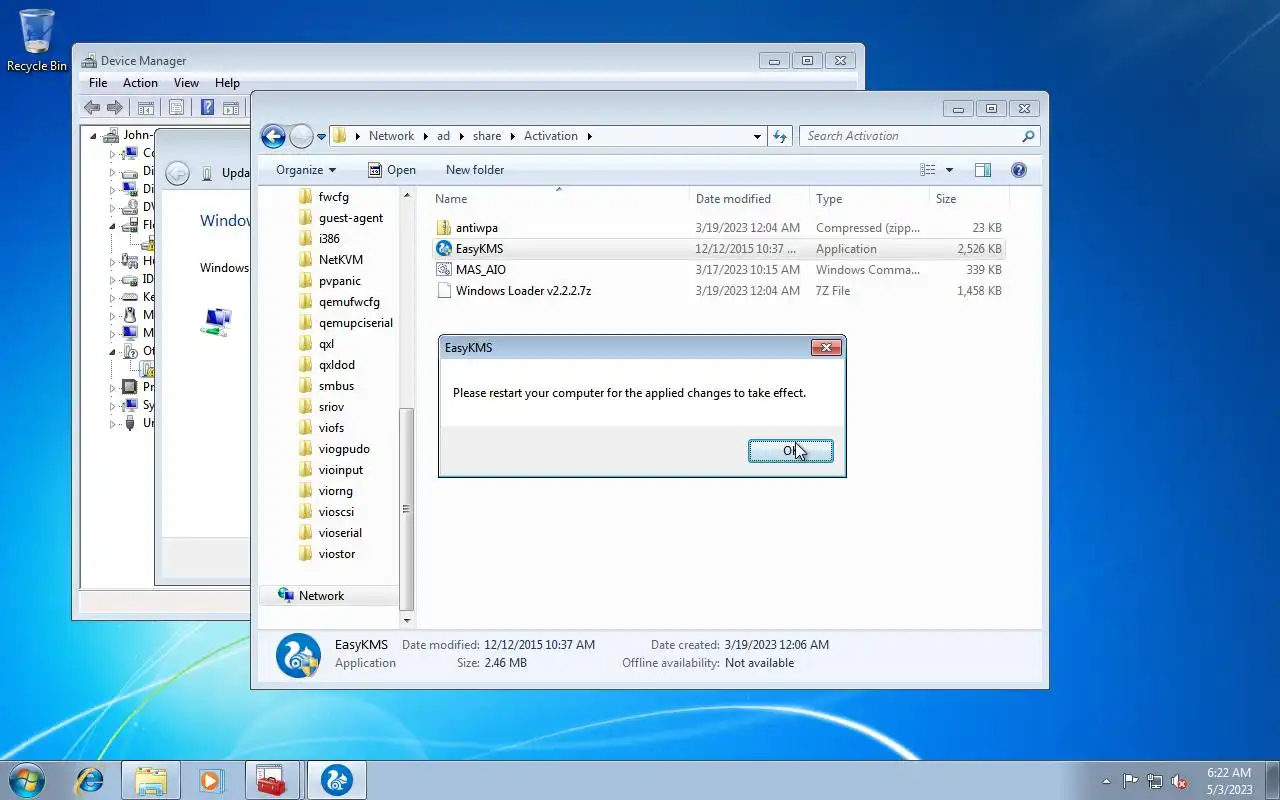Screen dimensions: 1280x800
Task: Select the Windows Loader 7z file icon
Action: pyautogui.click(x=444, y=291)
